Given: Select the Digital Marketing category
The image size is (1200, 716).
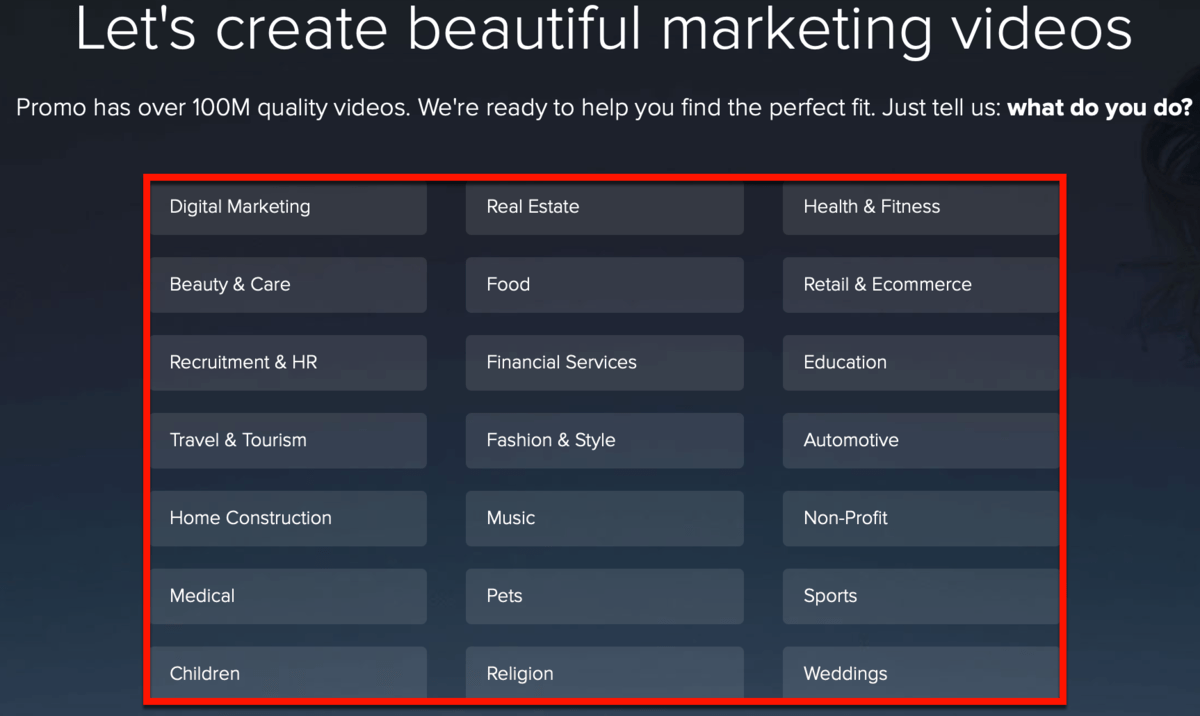Looking at the screenshot, I should click(x=288, y=207).
